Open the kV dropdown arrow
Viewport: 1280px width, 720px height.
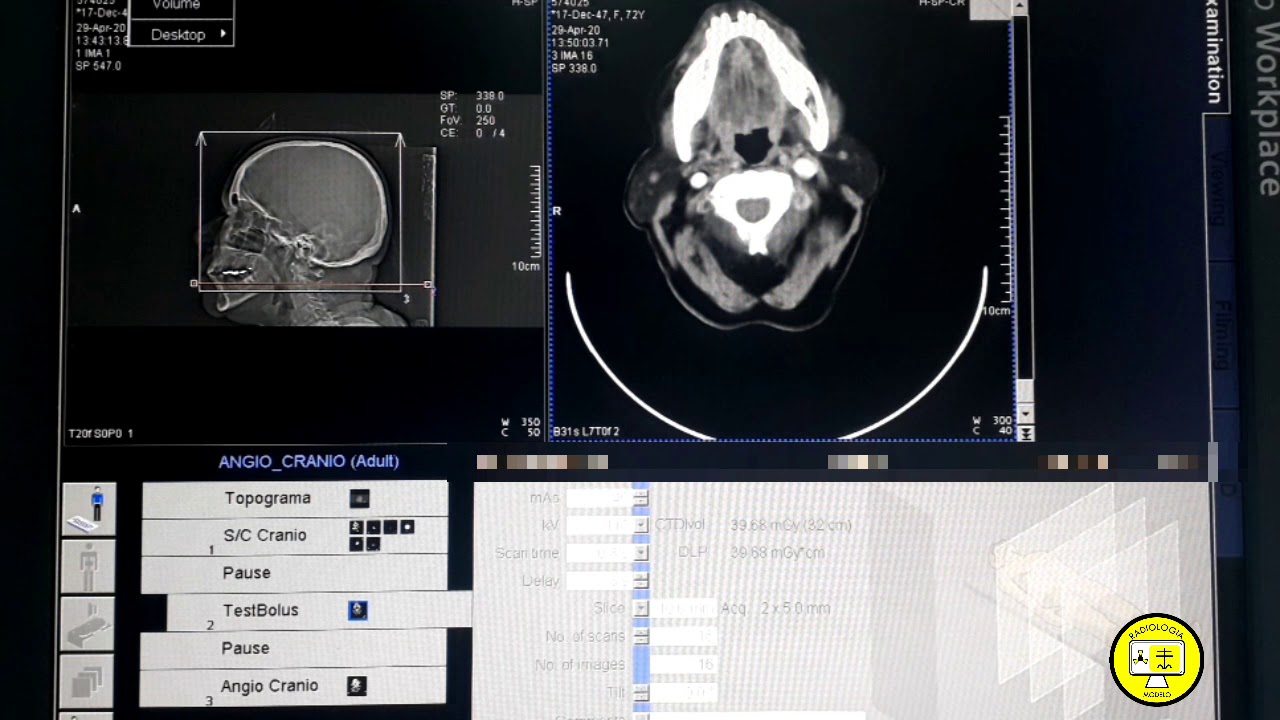(x=640, y=524)
